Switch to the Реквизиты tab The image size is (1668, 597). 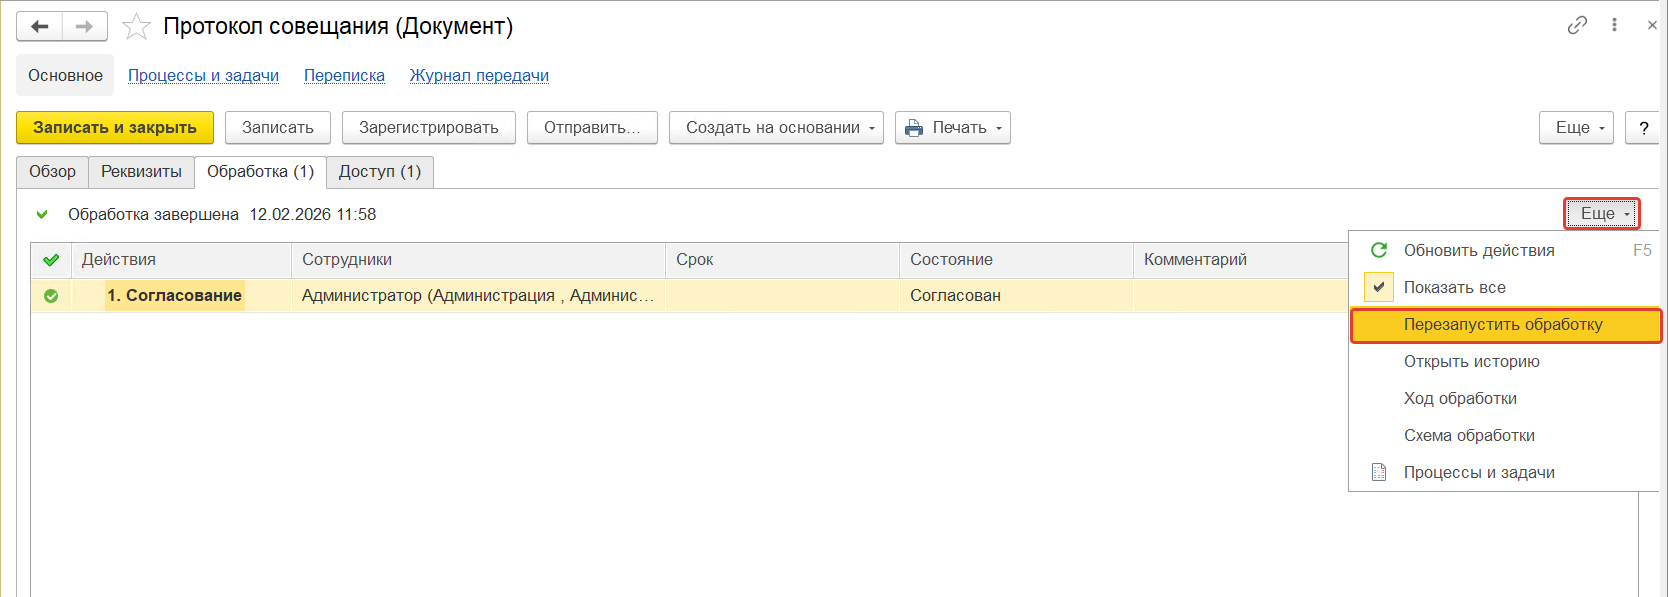141,172
